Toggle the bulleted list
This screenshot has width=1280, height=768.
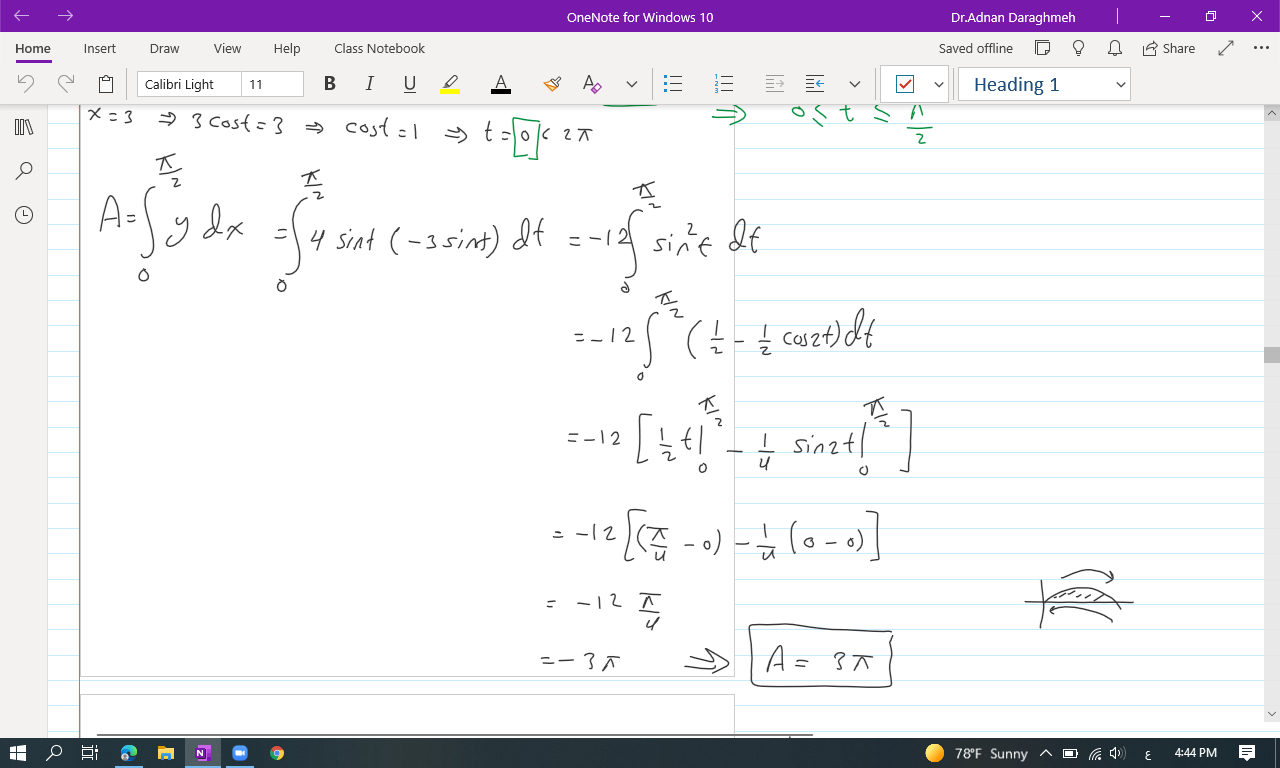tap(673, 84)
